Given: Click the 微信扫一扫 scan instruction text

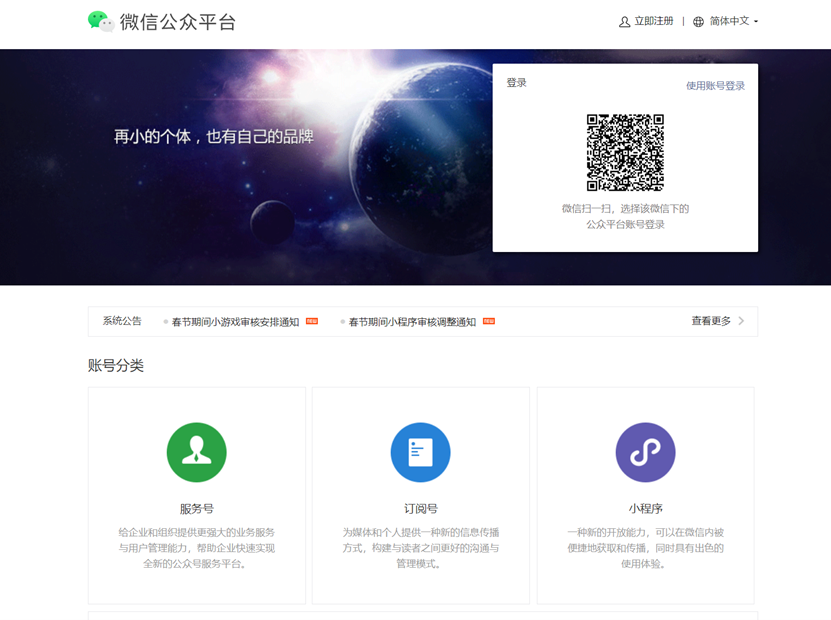Looking at the screenshot, I should click(x=625, y=216).
